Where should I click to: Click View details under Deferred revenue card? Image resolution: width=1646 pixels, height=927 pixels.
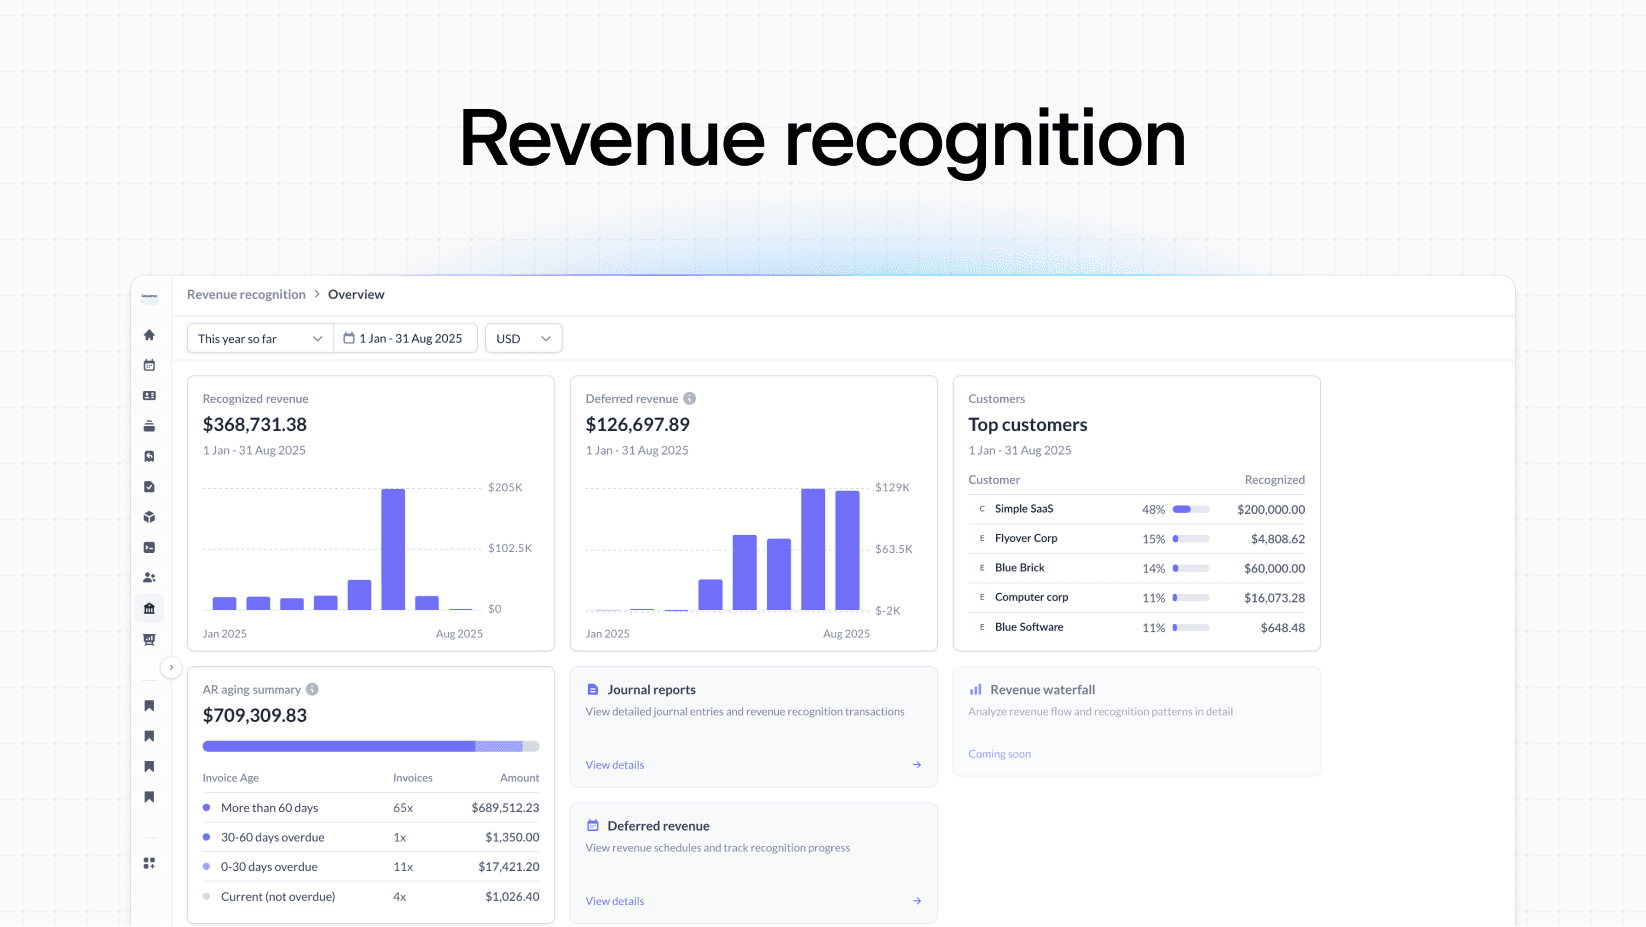click(x=615, y=901)
